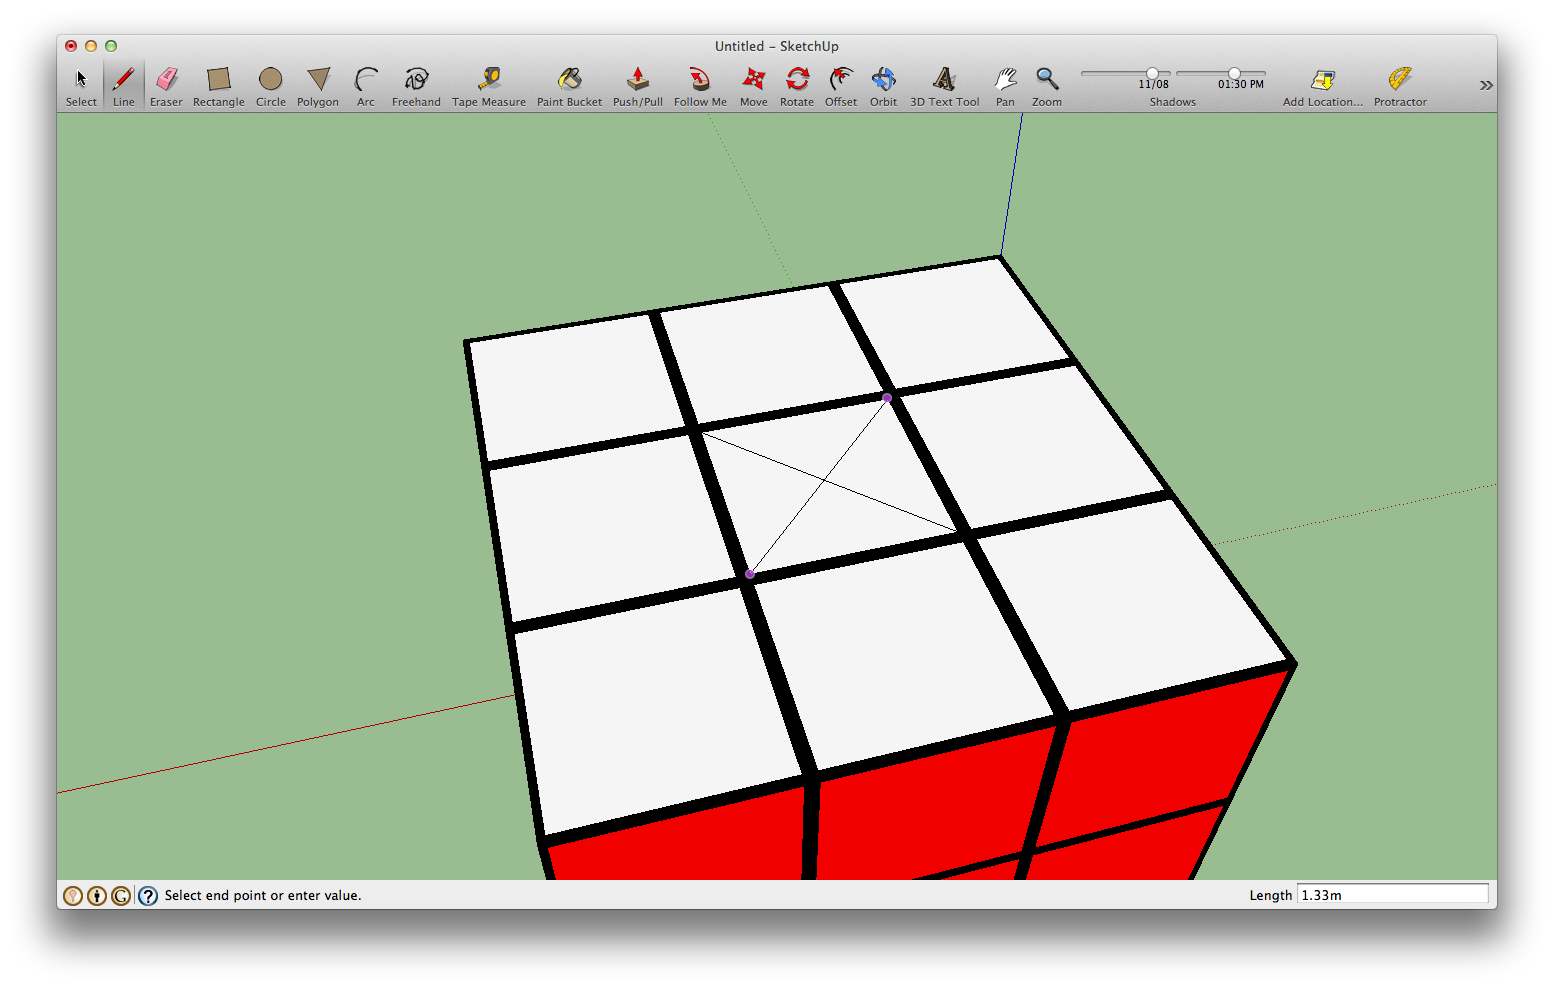Select the Move tool
Screen dimensions: 1554x988
click(x=754, y=86)
